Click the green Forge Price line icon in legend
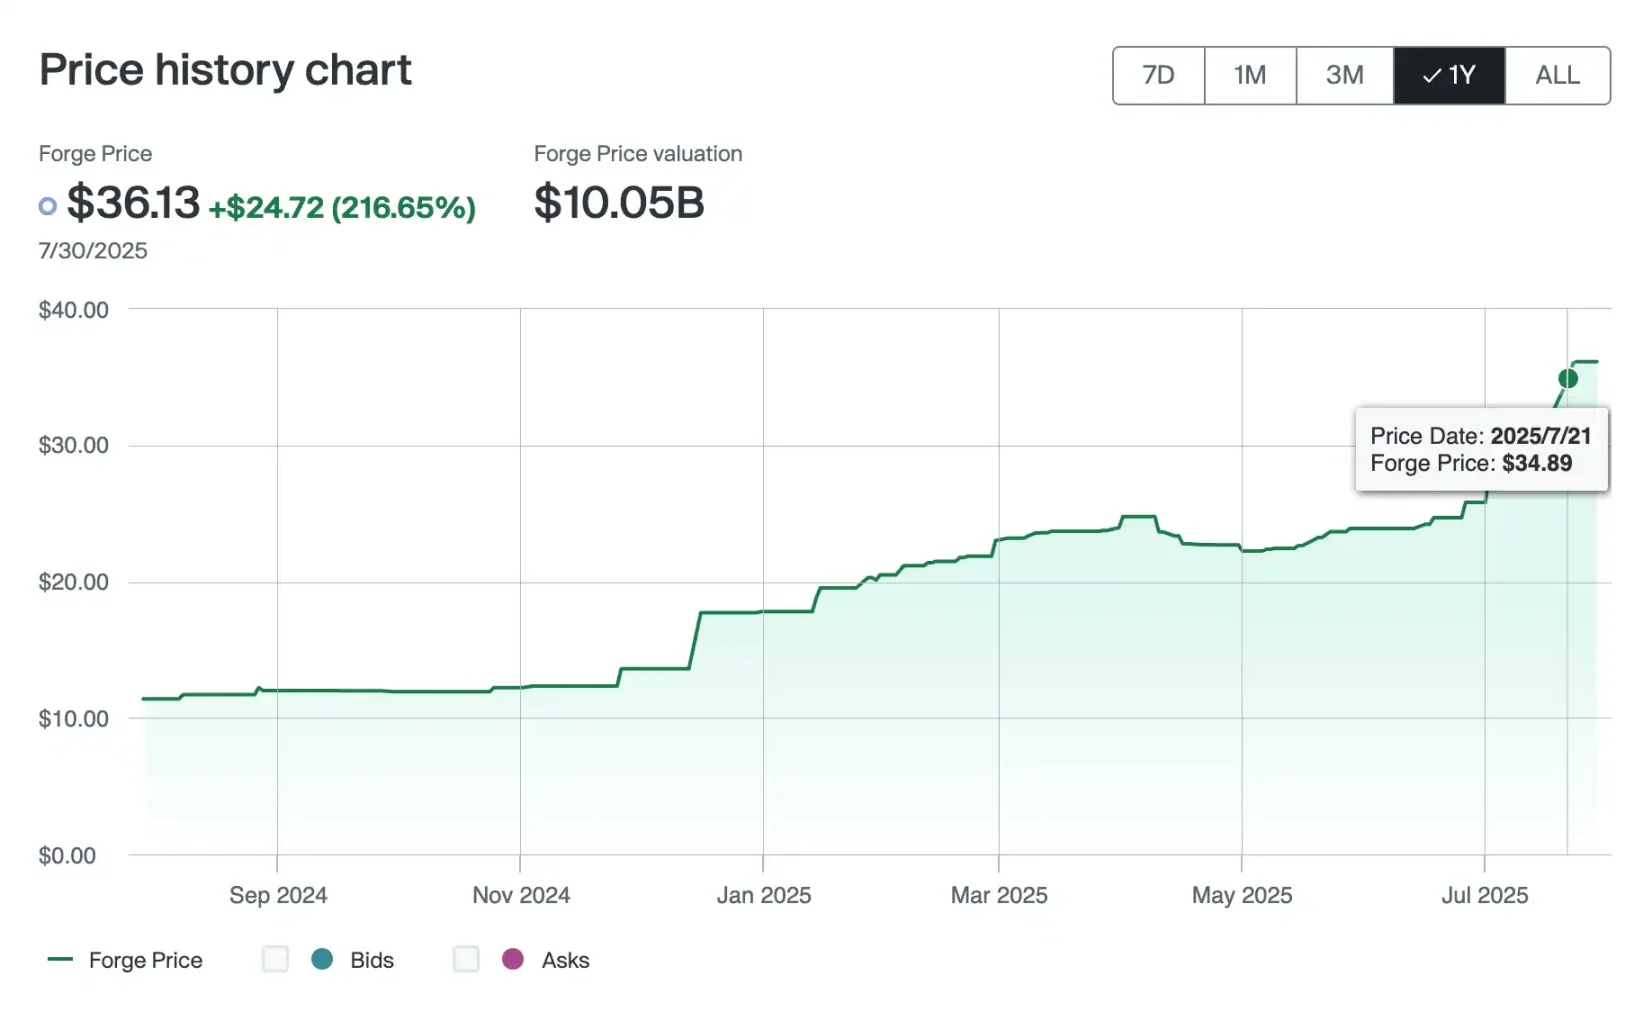 [61, 959]
